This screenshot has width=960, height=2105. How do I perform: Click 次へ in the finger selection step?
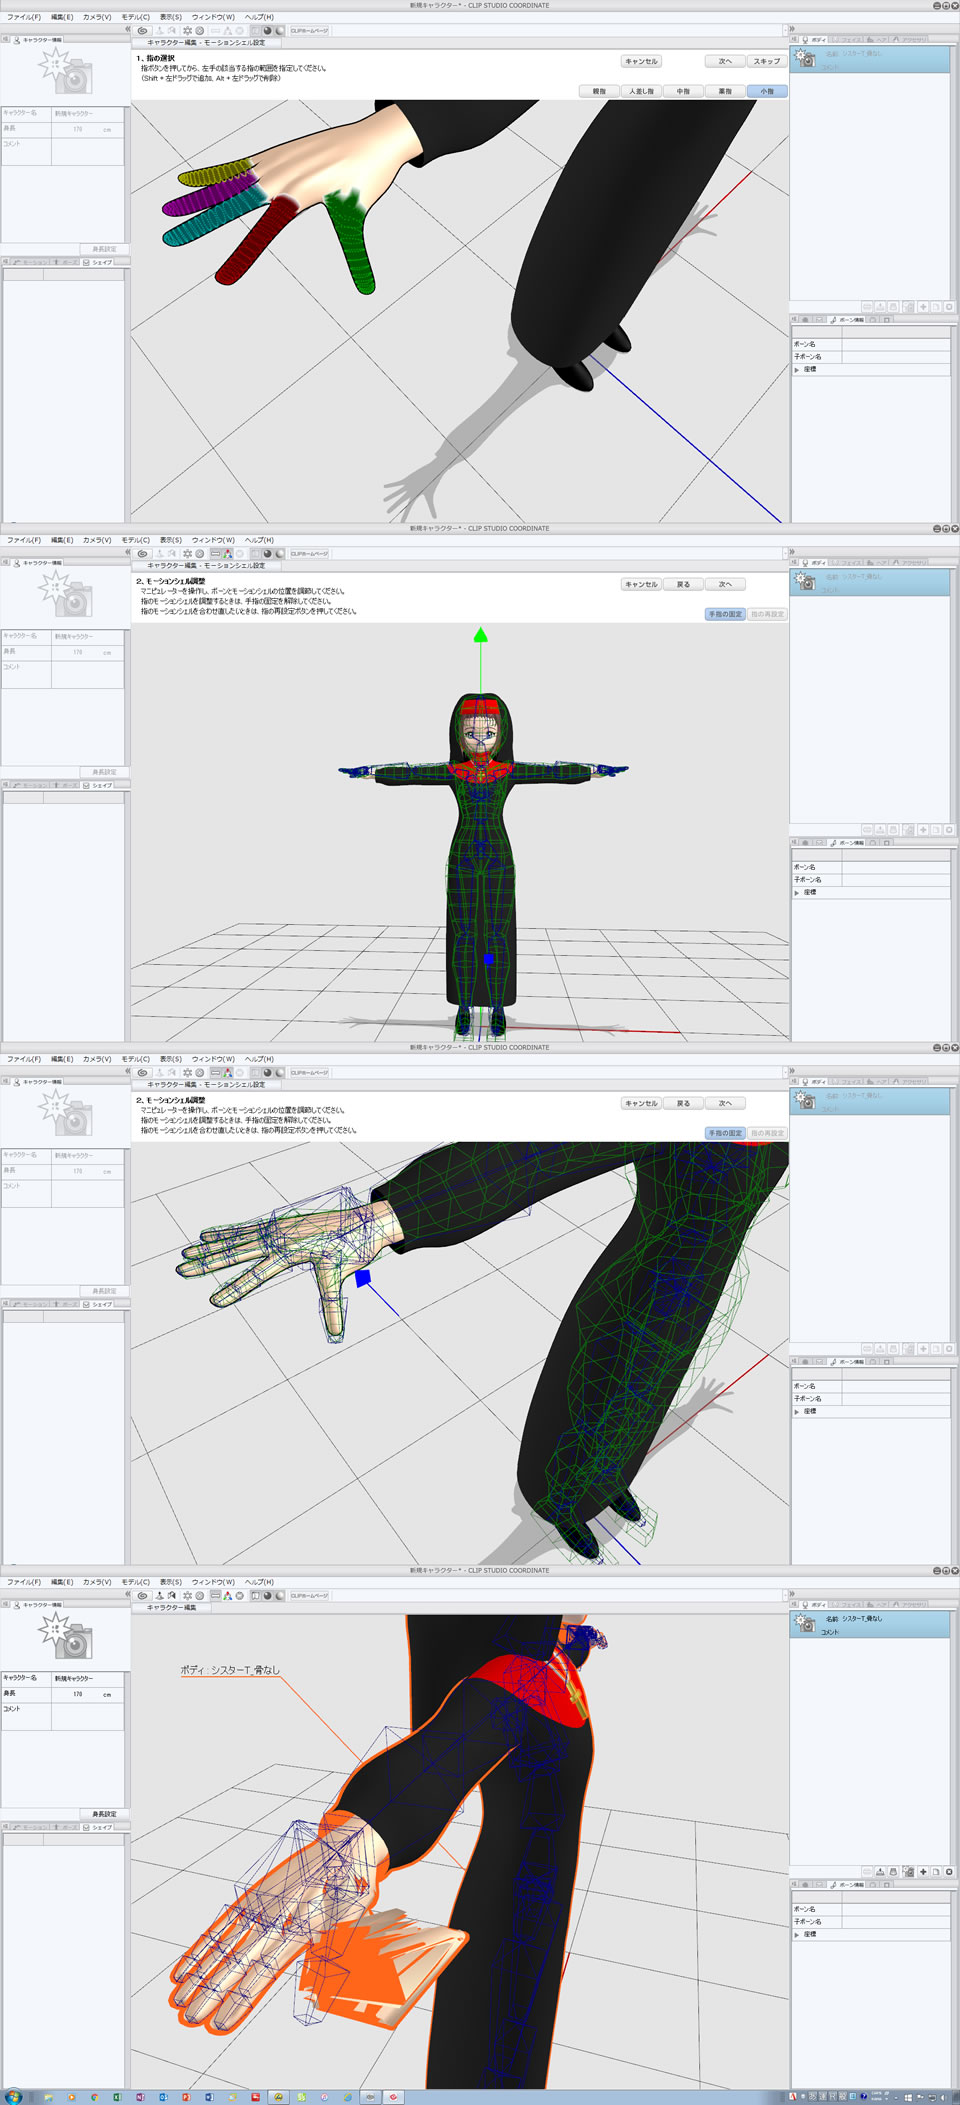pos(725,62)
